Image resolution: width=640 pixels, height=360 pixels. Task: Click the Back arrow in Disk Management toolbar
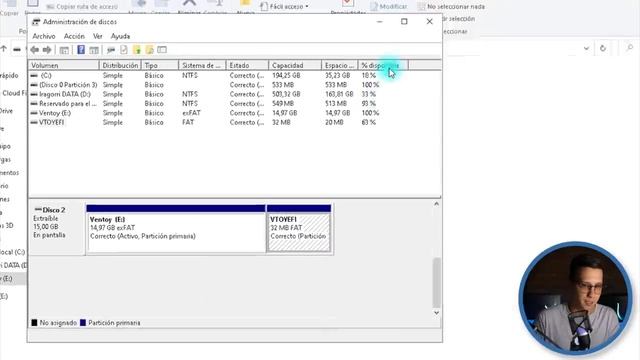click(x=35, y=50)
